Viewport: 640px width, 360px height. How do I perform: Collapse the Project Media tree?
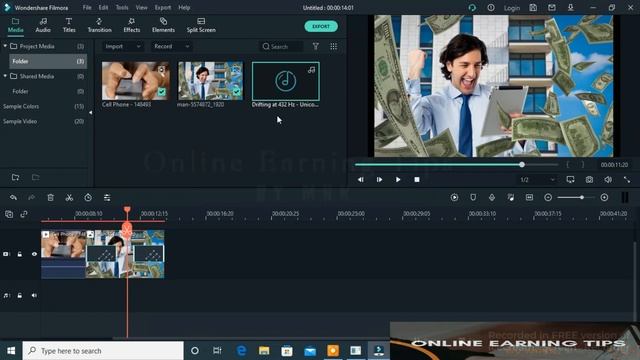(x=5, y=46)
